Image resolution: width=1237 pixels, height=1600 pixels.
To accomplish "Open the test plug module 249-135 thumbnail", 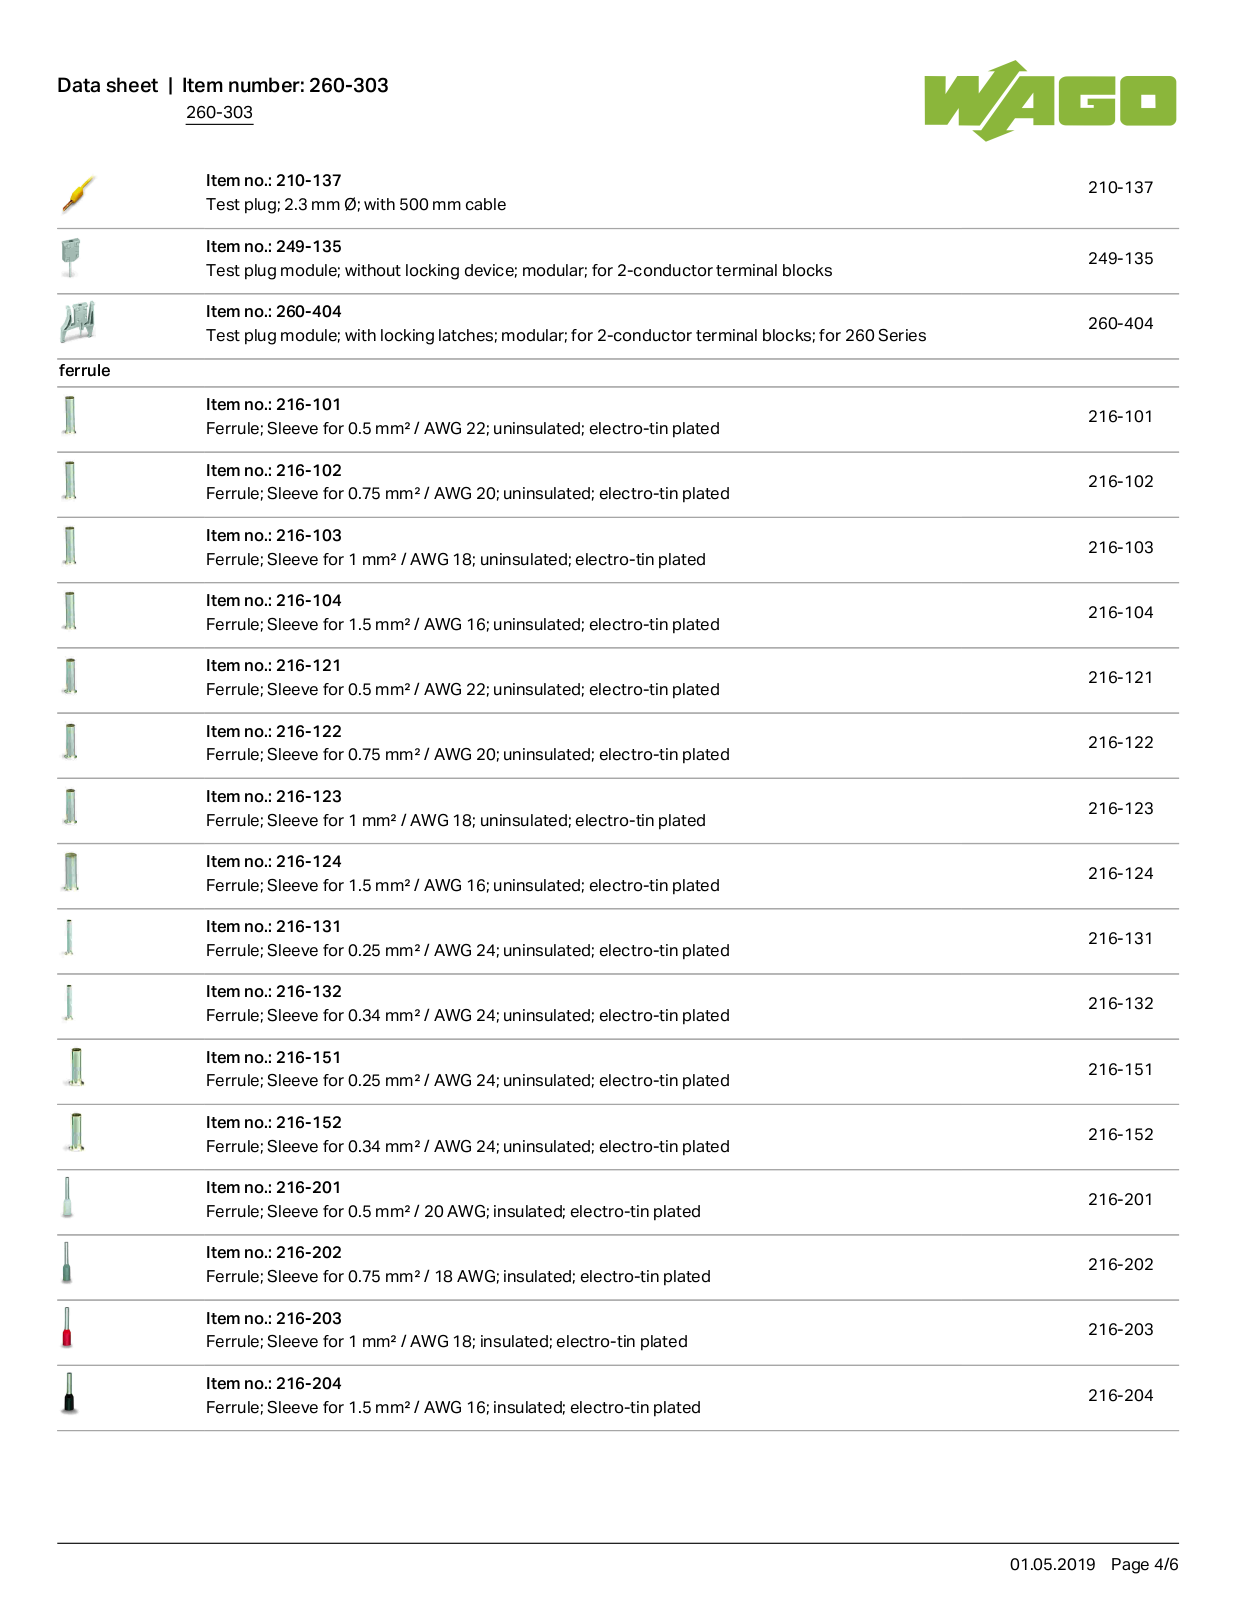I will (70, 258).
